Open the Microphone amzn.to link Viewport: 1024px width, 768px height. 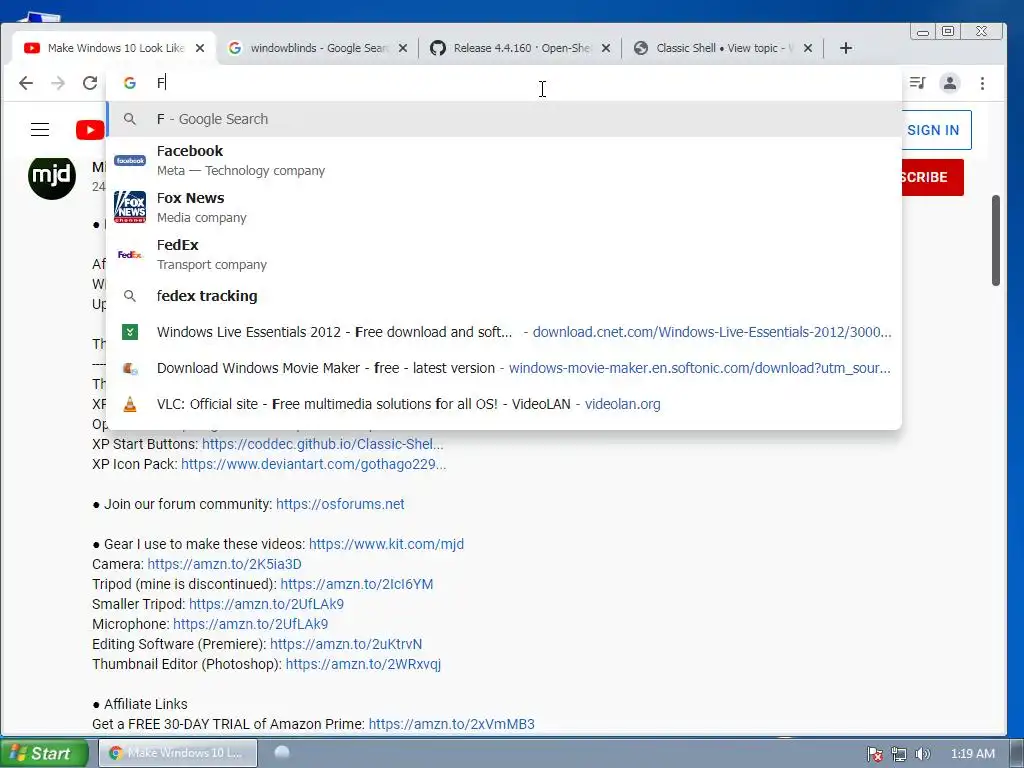(251, 624)
